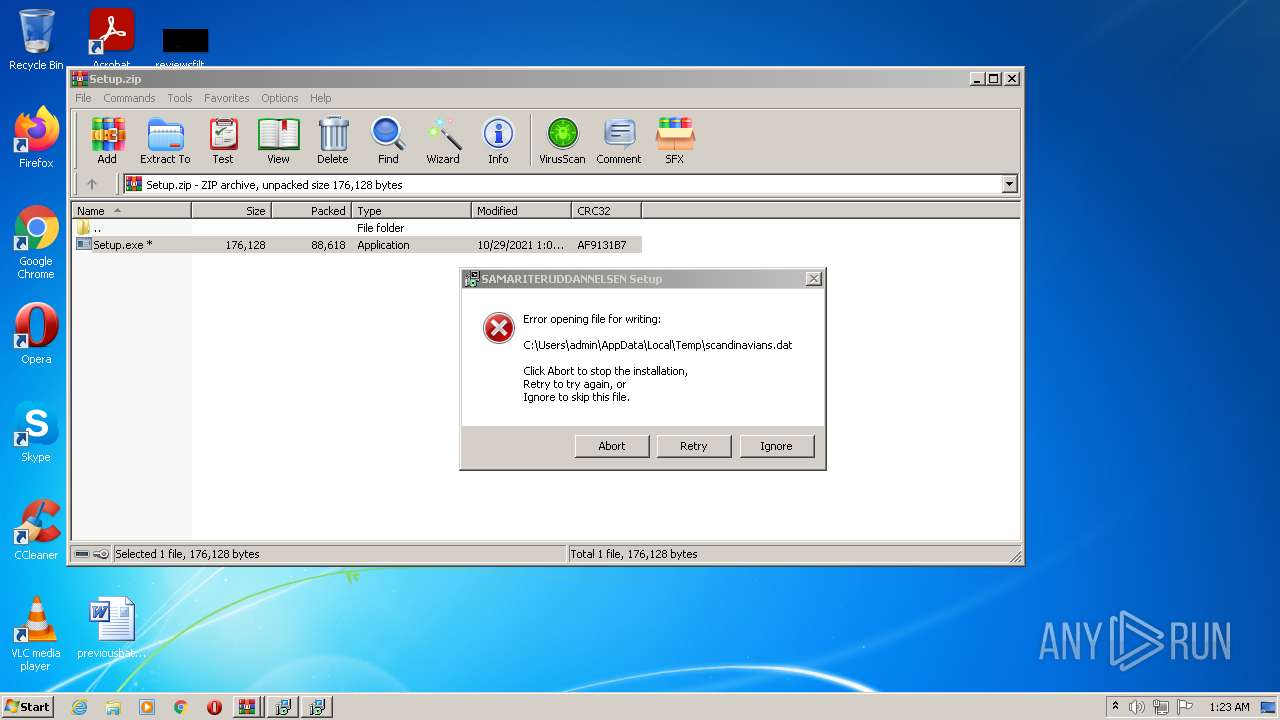Click the Add toolbar icon in WinRAR
Image resolution: width=1280 pixels, height=720 pixels.
click(107, 140)
